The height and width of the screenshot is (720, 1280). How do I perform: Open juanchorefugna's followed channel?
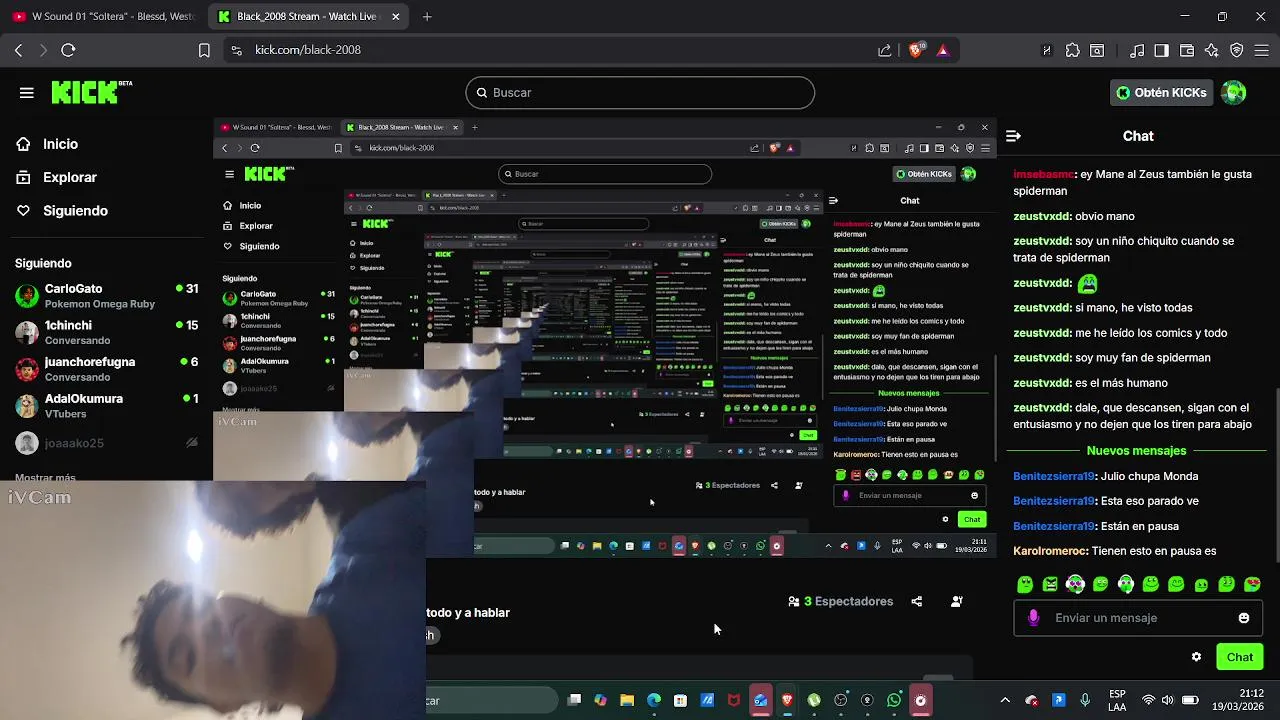[106, 369]
